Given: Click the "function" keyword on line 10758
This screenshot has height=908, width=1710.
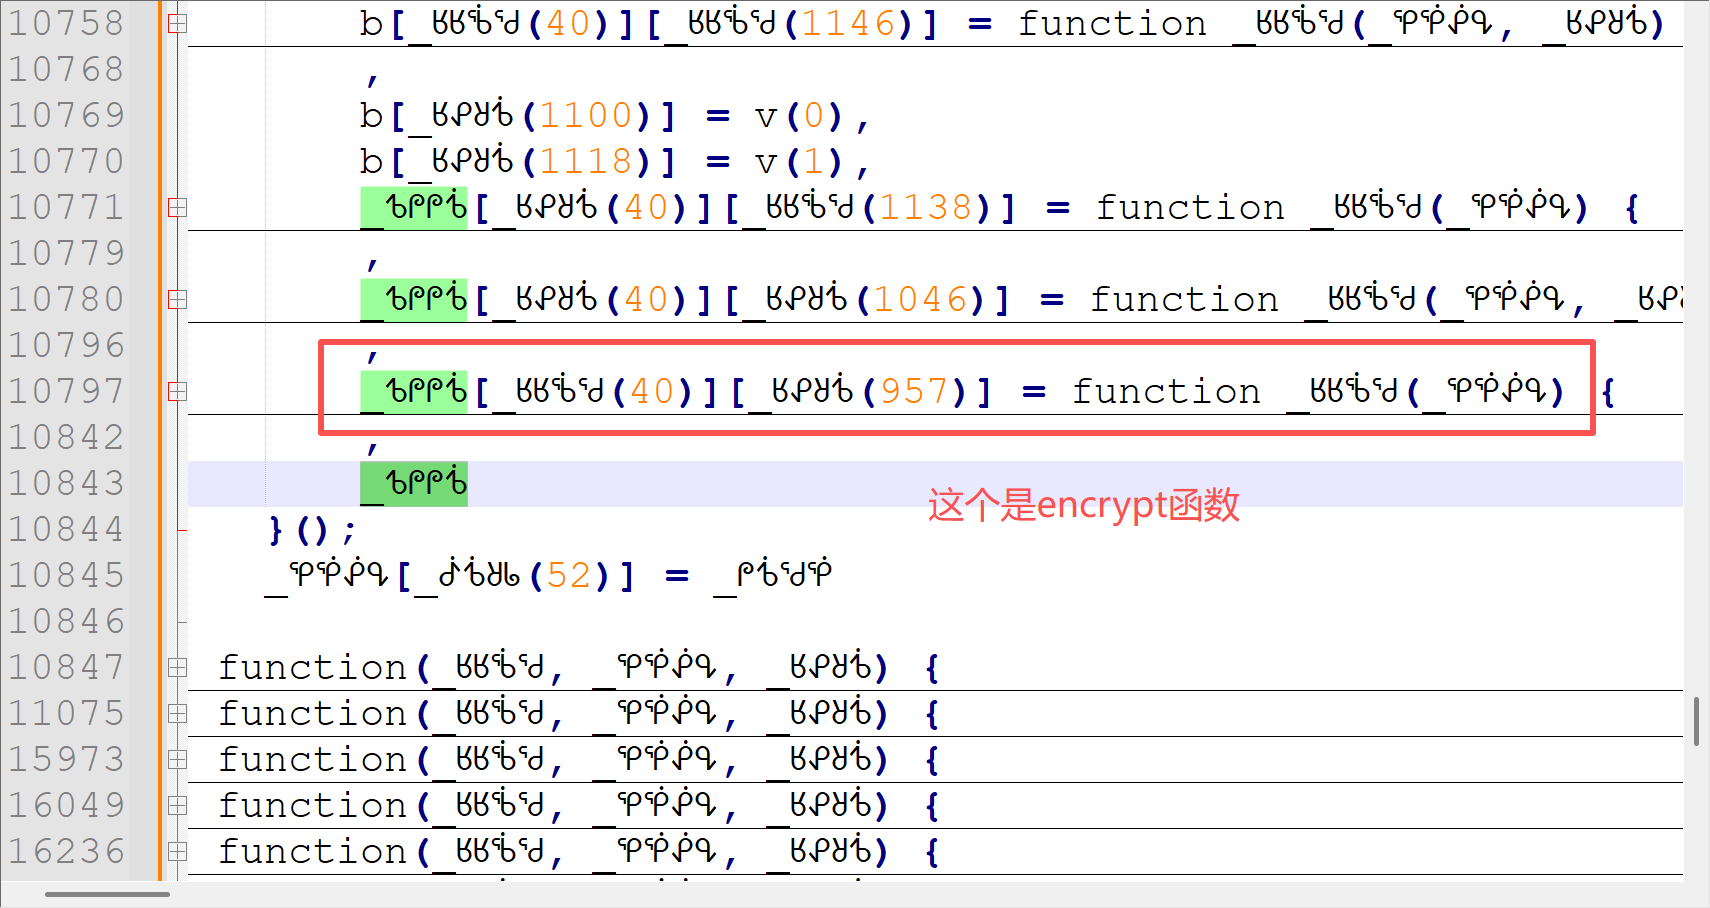Looking at the screenshot, I should (x=1112, y=23).
